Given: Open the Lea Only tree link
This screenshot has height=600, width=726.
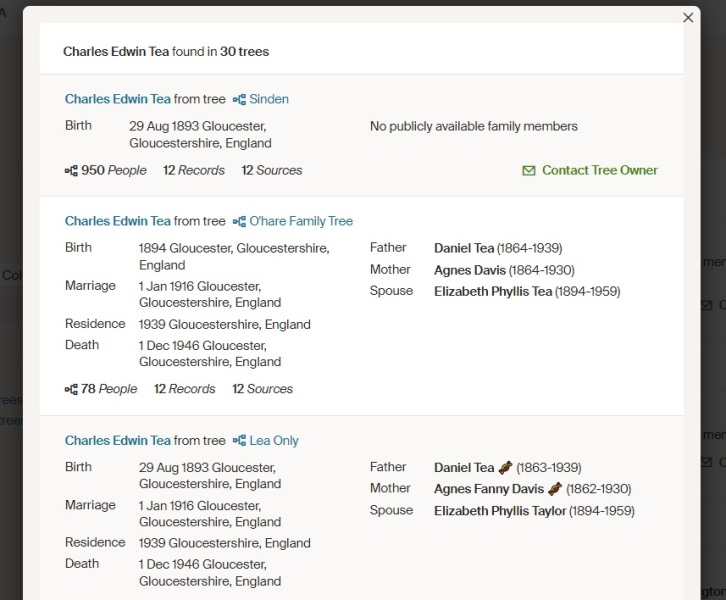Looking at the screenshot, I should (x=274, y=440).
